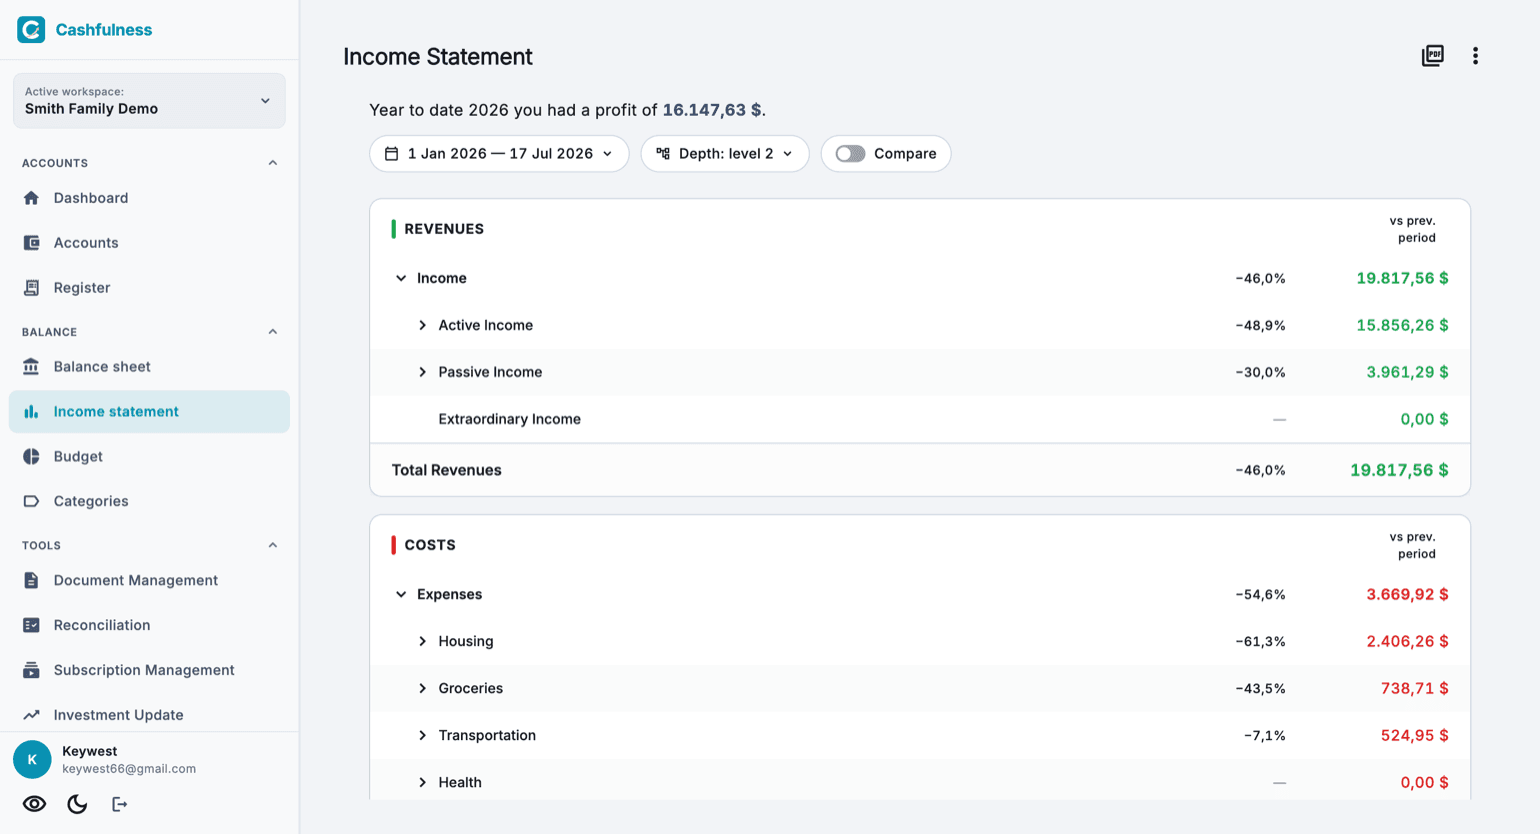The height and width of the screenshot is (834, 1540).
Task: Click the Passive Income amount 3.961,29 $
Action: [x=1407, y=373]
